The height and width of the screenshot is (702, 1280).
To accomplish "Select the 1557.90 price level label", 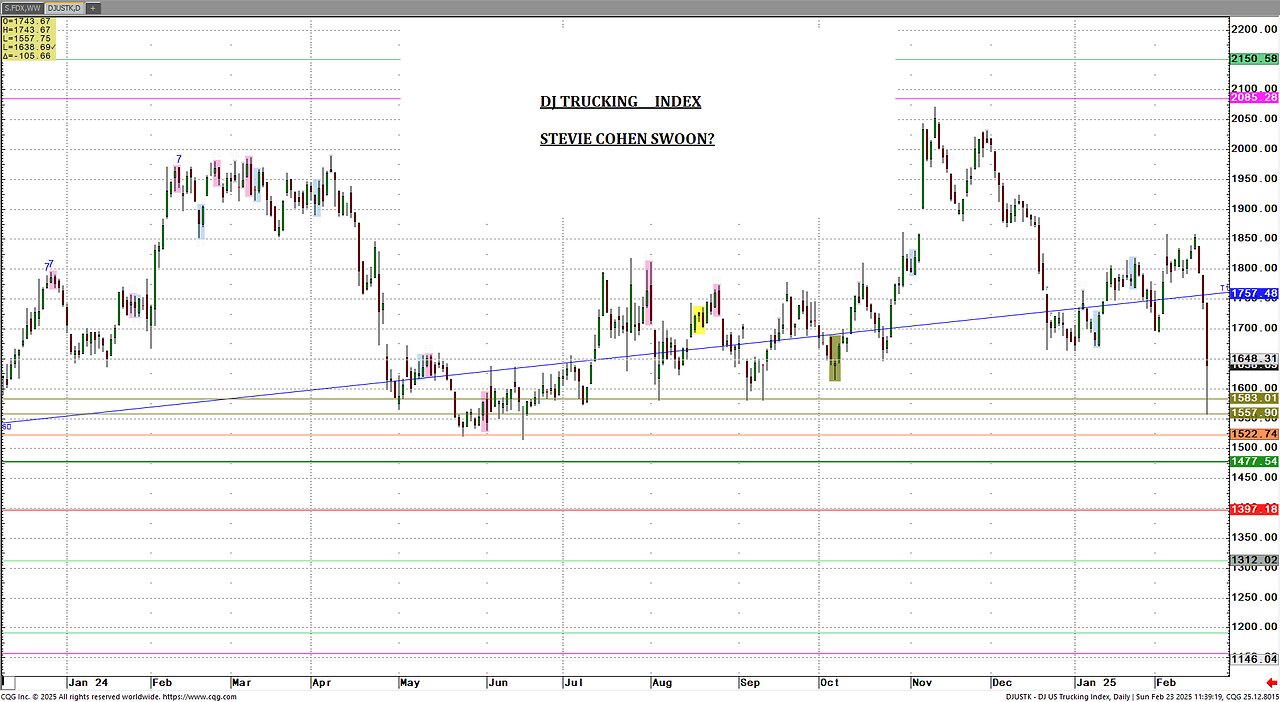I will coord(1254,413).
